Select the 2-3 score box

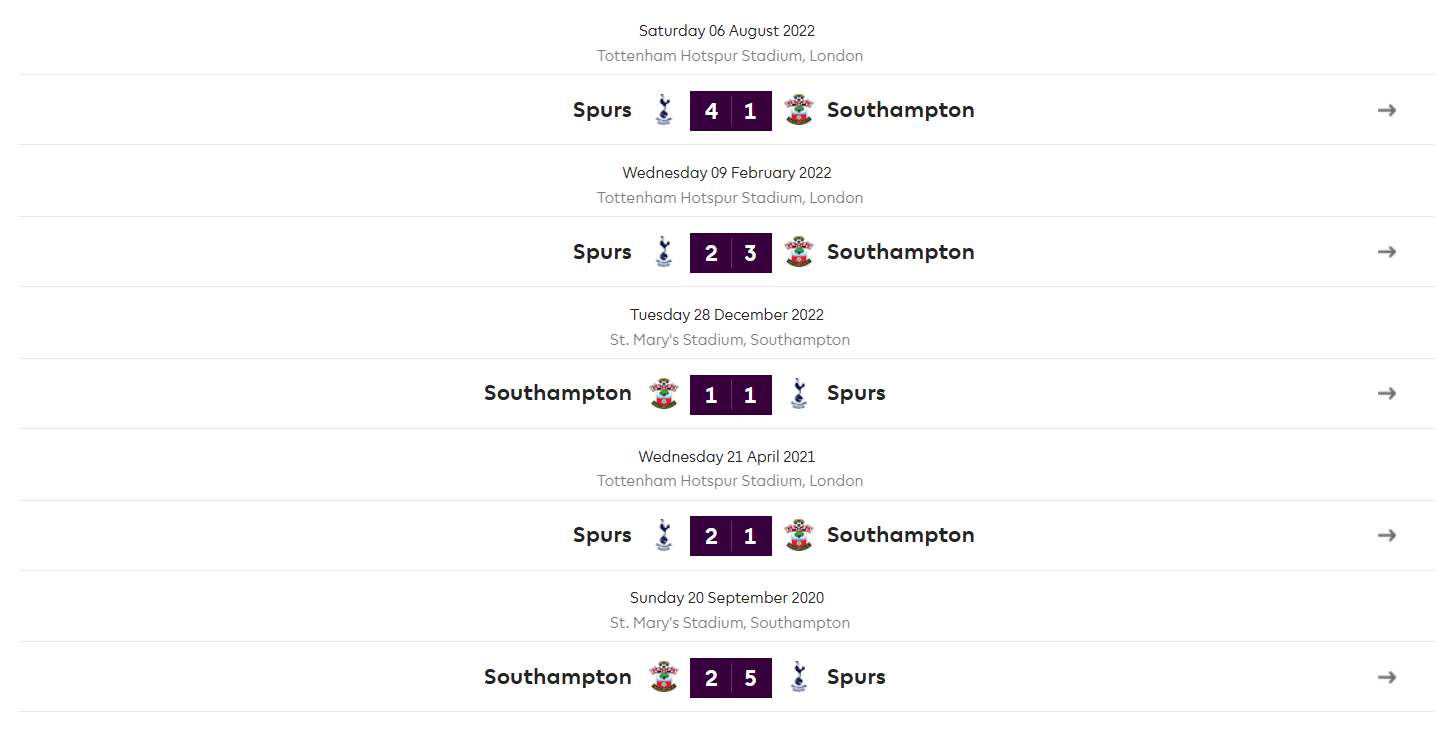pyautogui.click(x=731, y=253)
